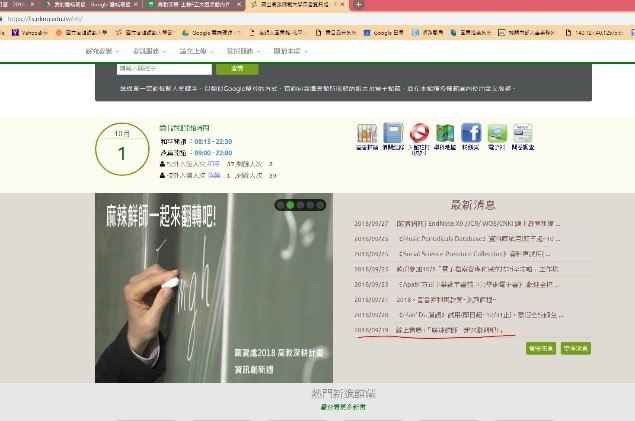Click the 最新消息 heading
This screenshot has width=635, height=421.
pos(473,205)
